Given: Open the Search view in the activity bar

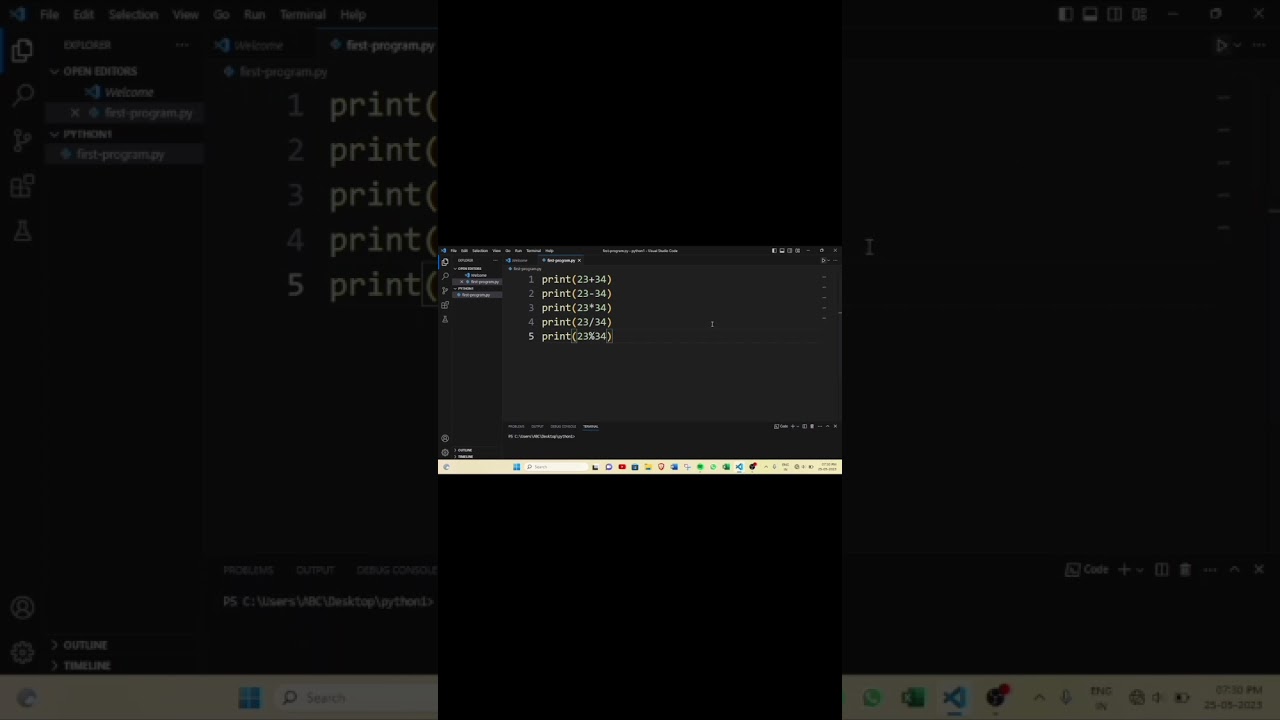Looking at the screenshot, I should click(x=445, y=276).
